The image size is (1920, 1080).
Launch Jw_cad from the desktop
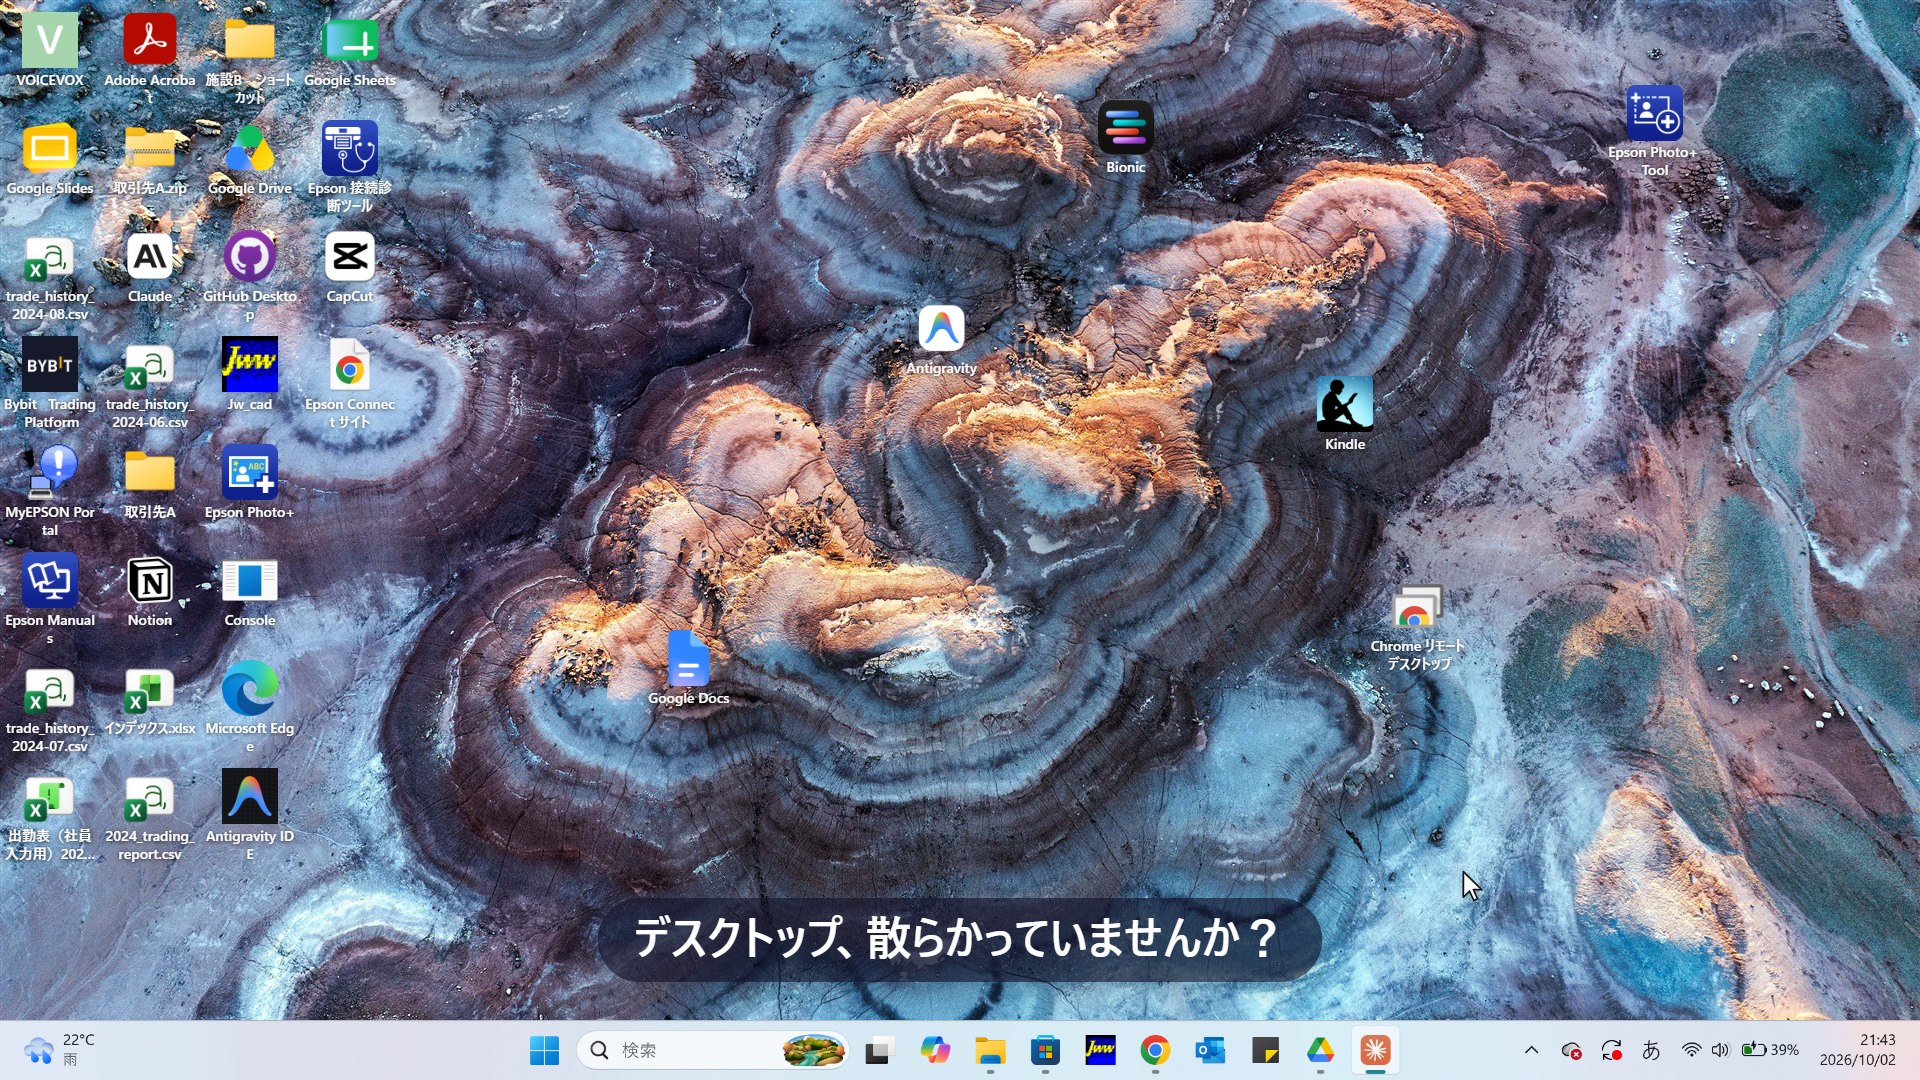click(x=250, y=374)
